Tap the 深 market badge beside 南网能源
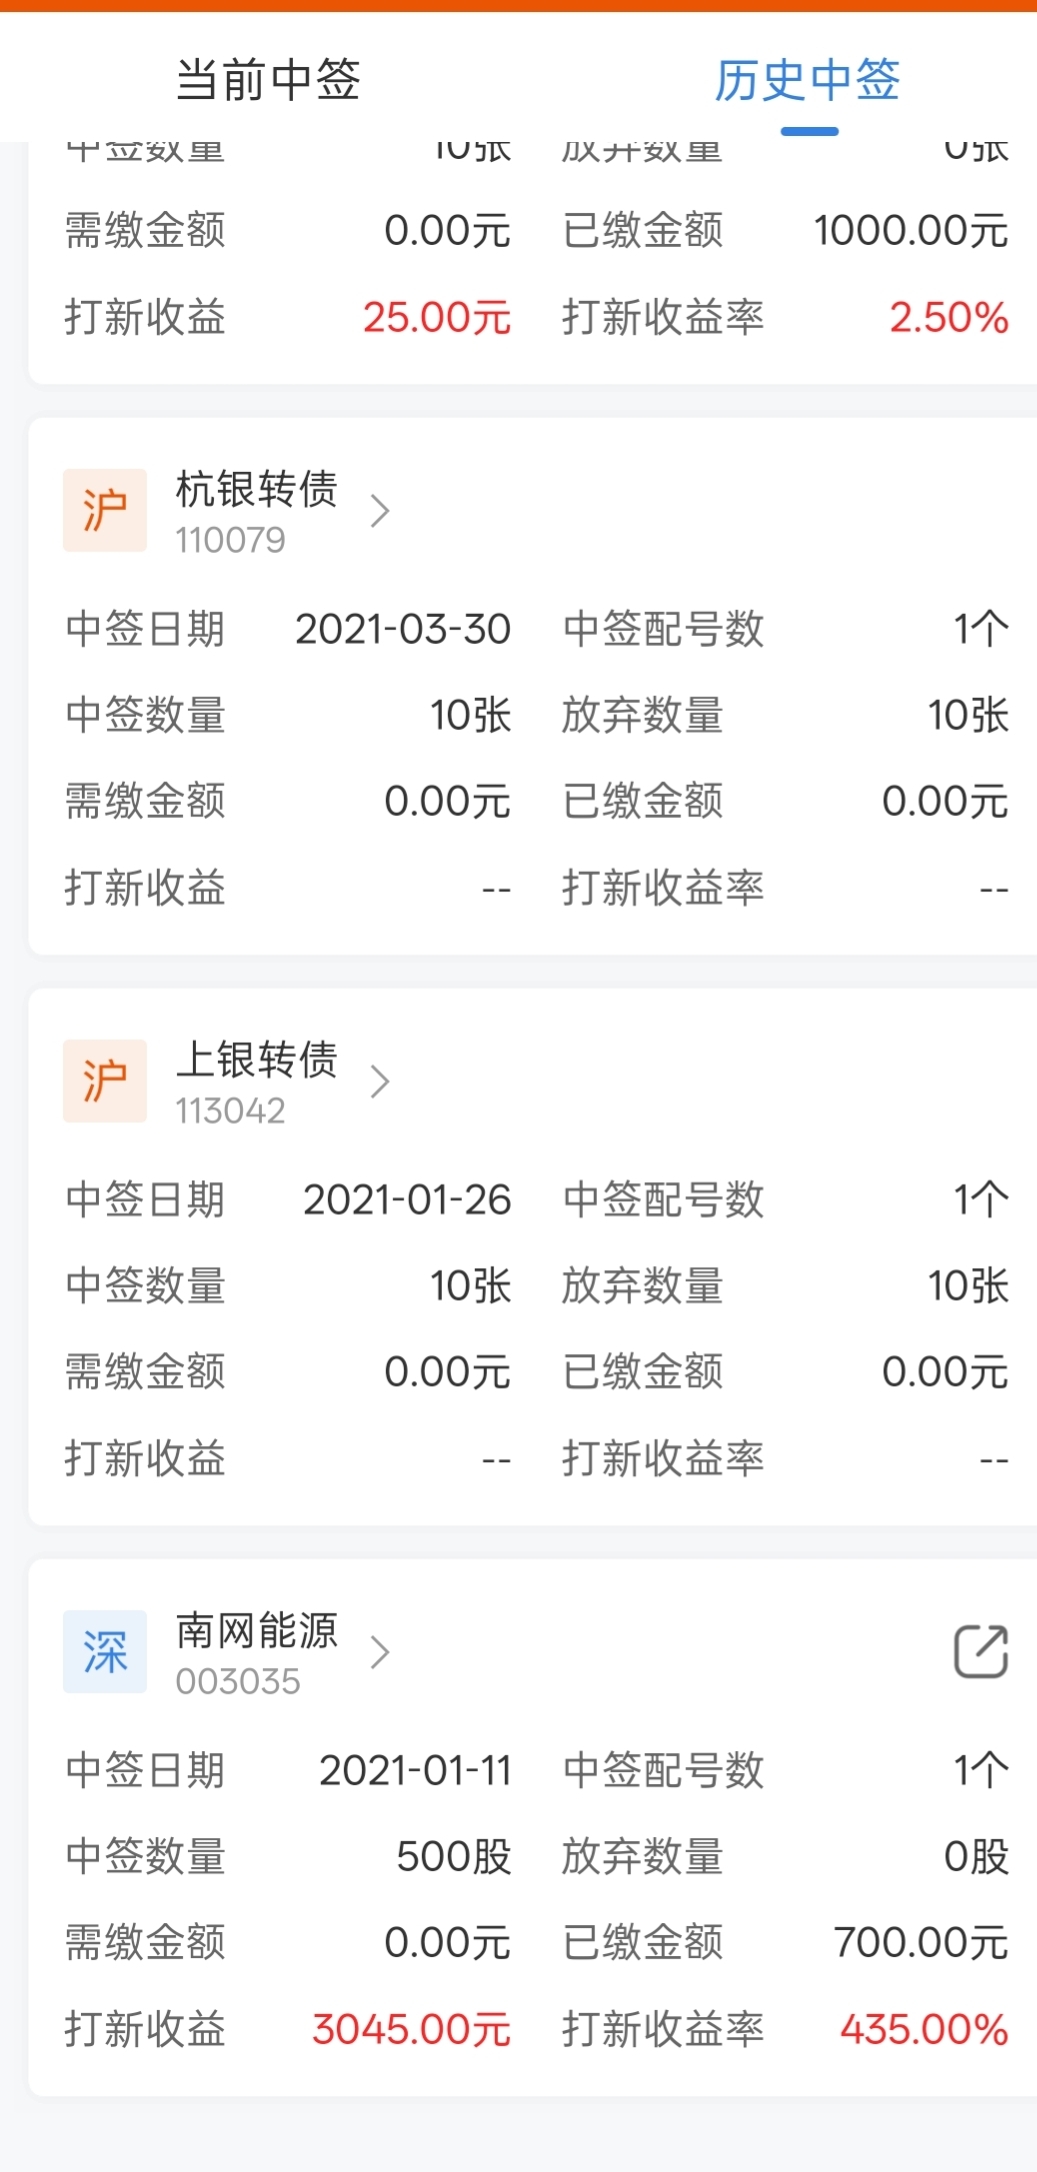This screenshot has width=1037, height=2172. [105, 1651]
